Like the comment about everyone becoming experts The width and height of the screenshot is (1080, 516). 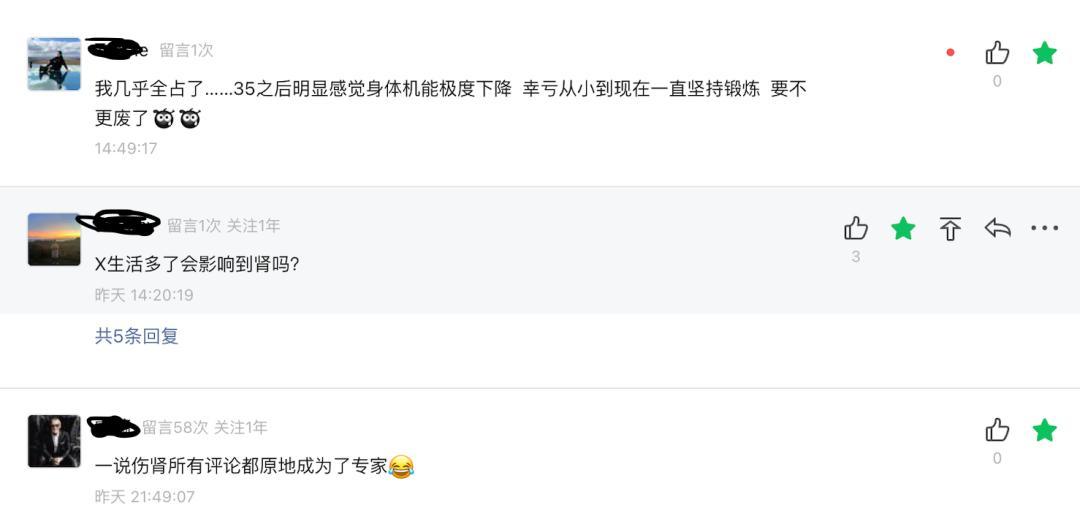(x=997, y=430)
